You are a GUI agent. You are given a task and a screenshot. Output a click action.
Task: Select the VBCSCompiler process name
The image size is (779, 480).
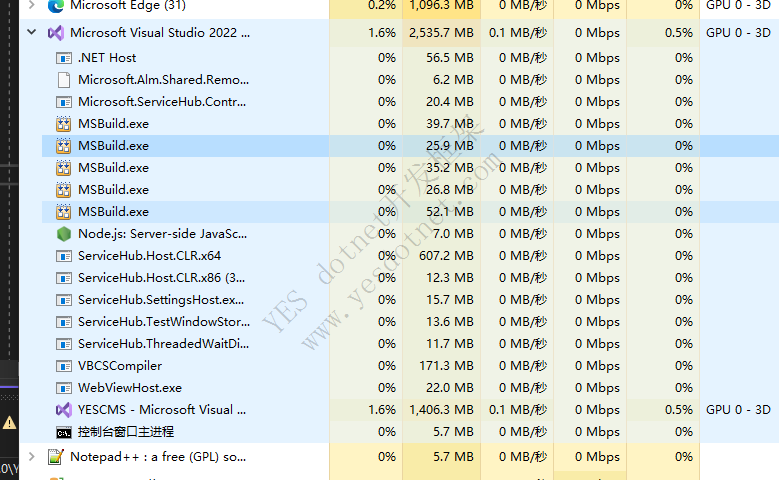coord(120,366)
